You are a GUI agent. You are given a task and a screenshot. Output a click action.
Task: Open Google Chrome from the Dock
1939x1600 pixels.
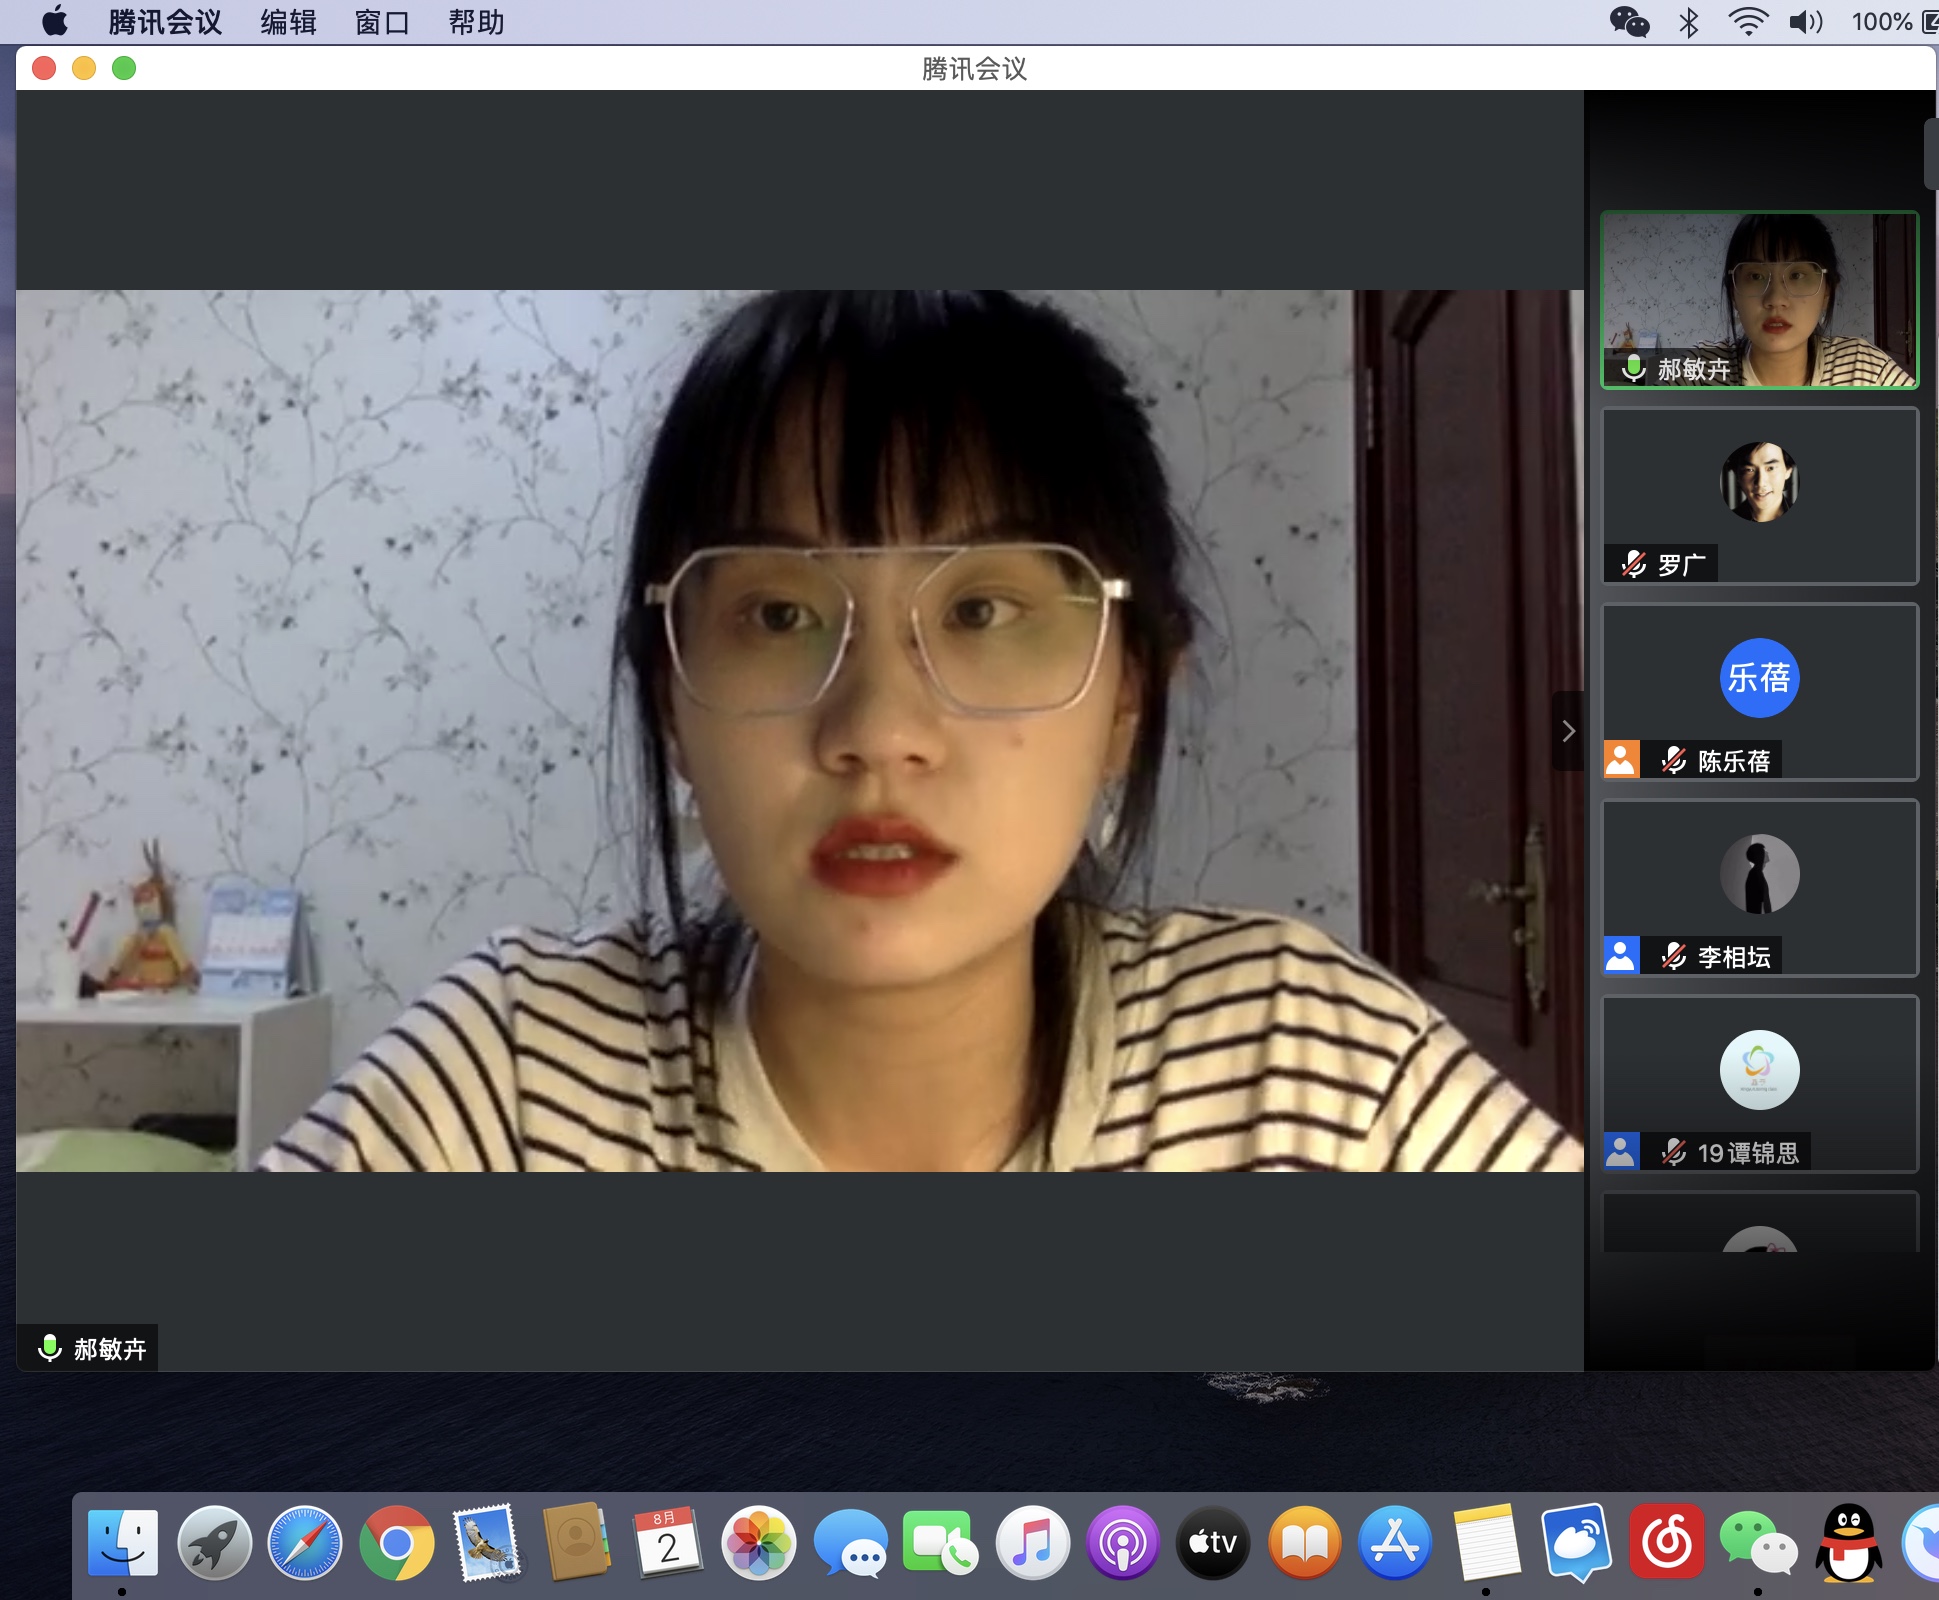pos(396,1543)
